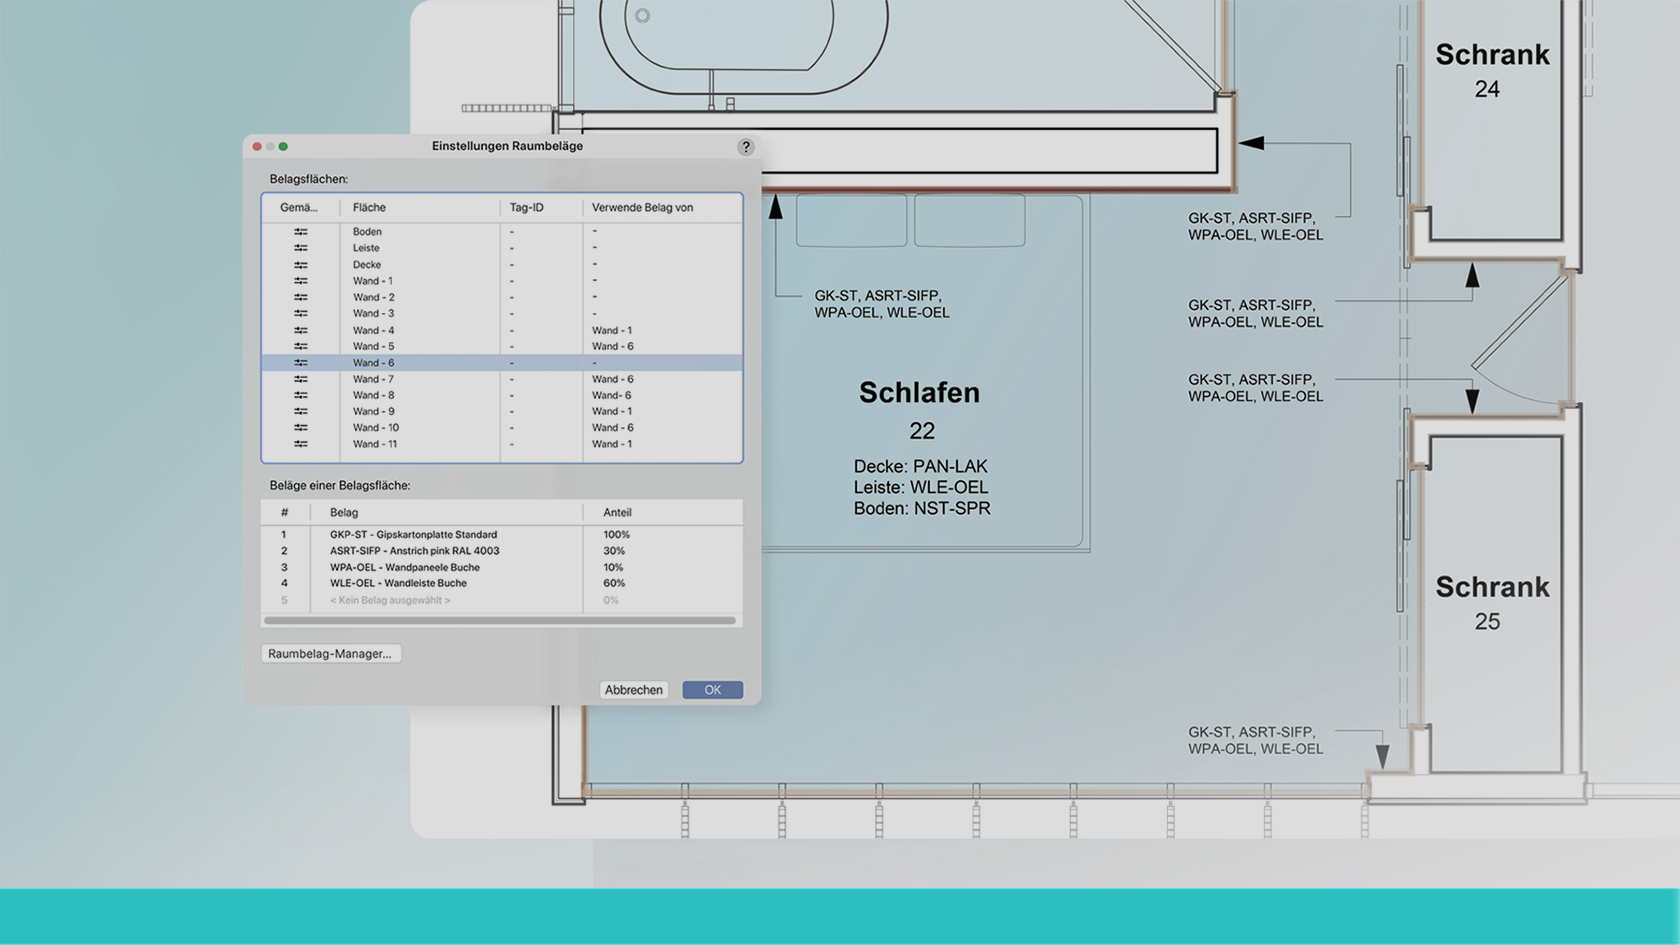
Task: Select the Wand - 4 row
Action: [502, 330]
